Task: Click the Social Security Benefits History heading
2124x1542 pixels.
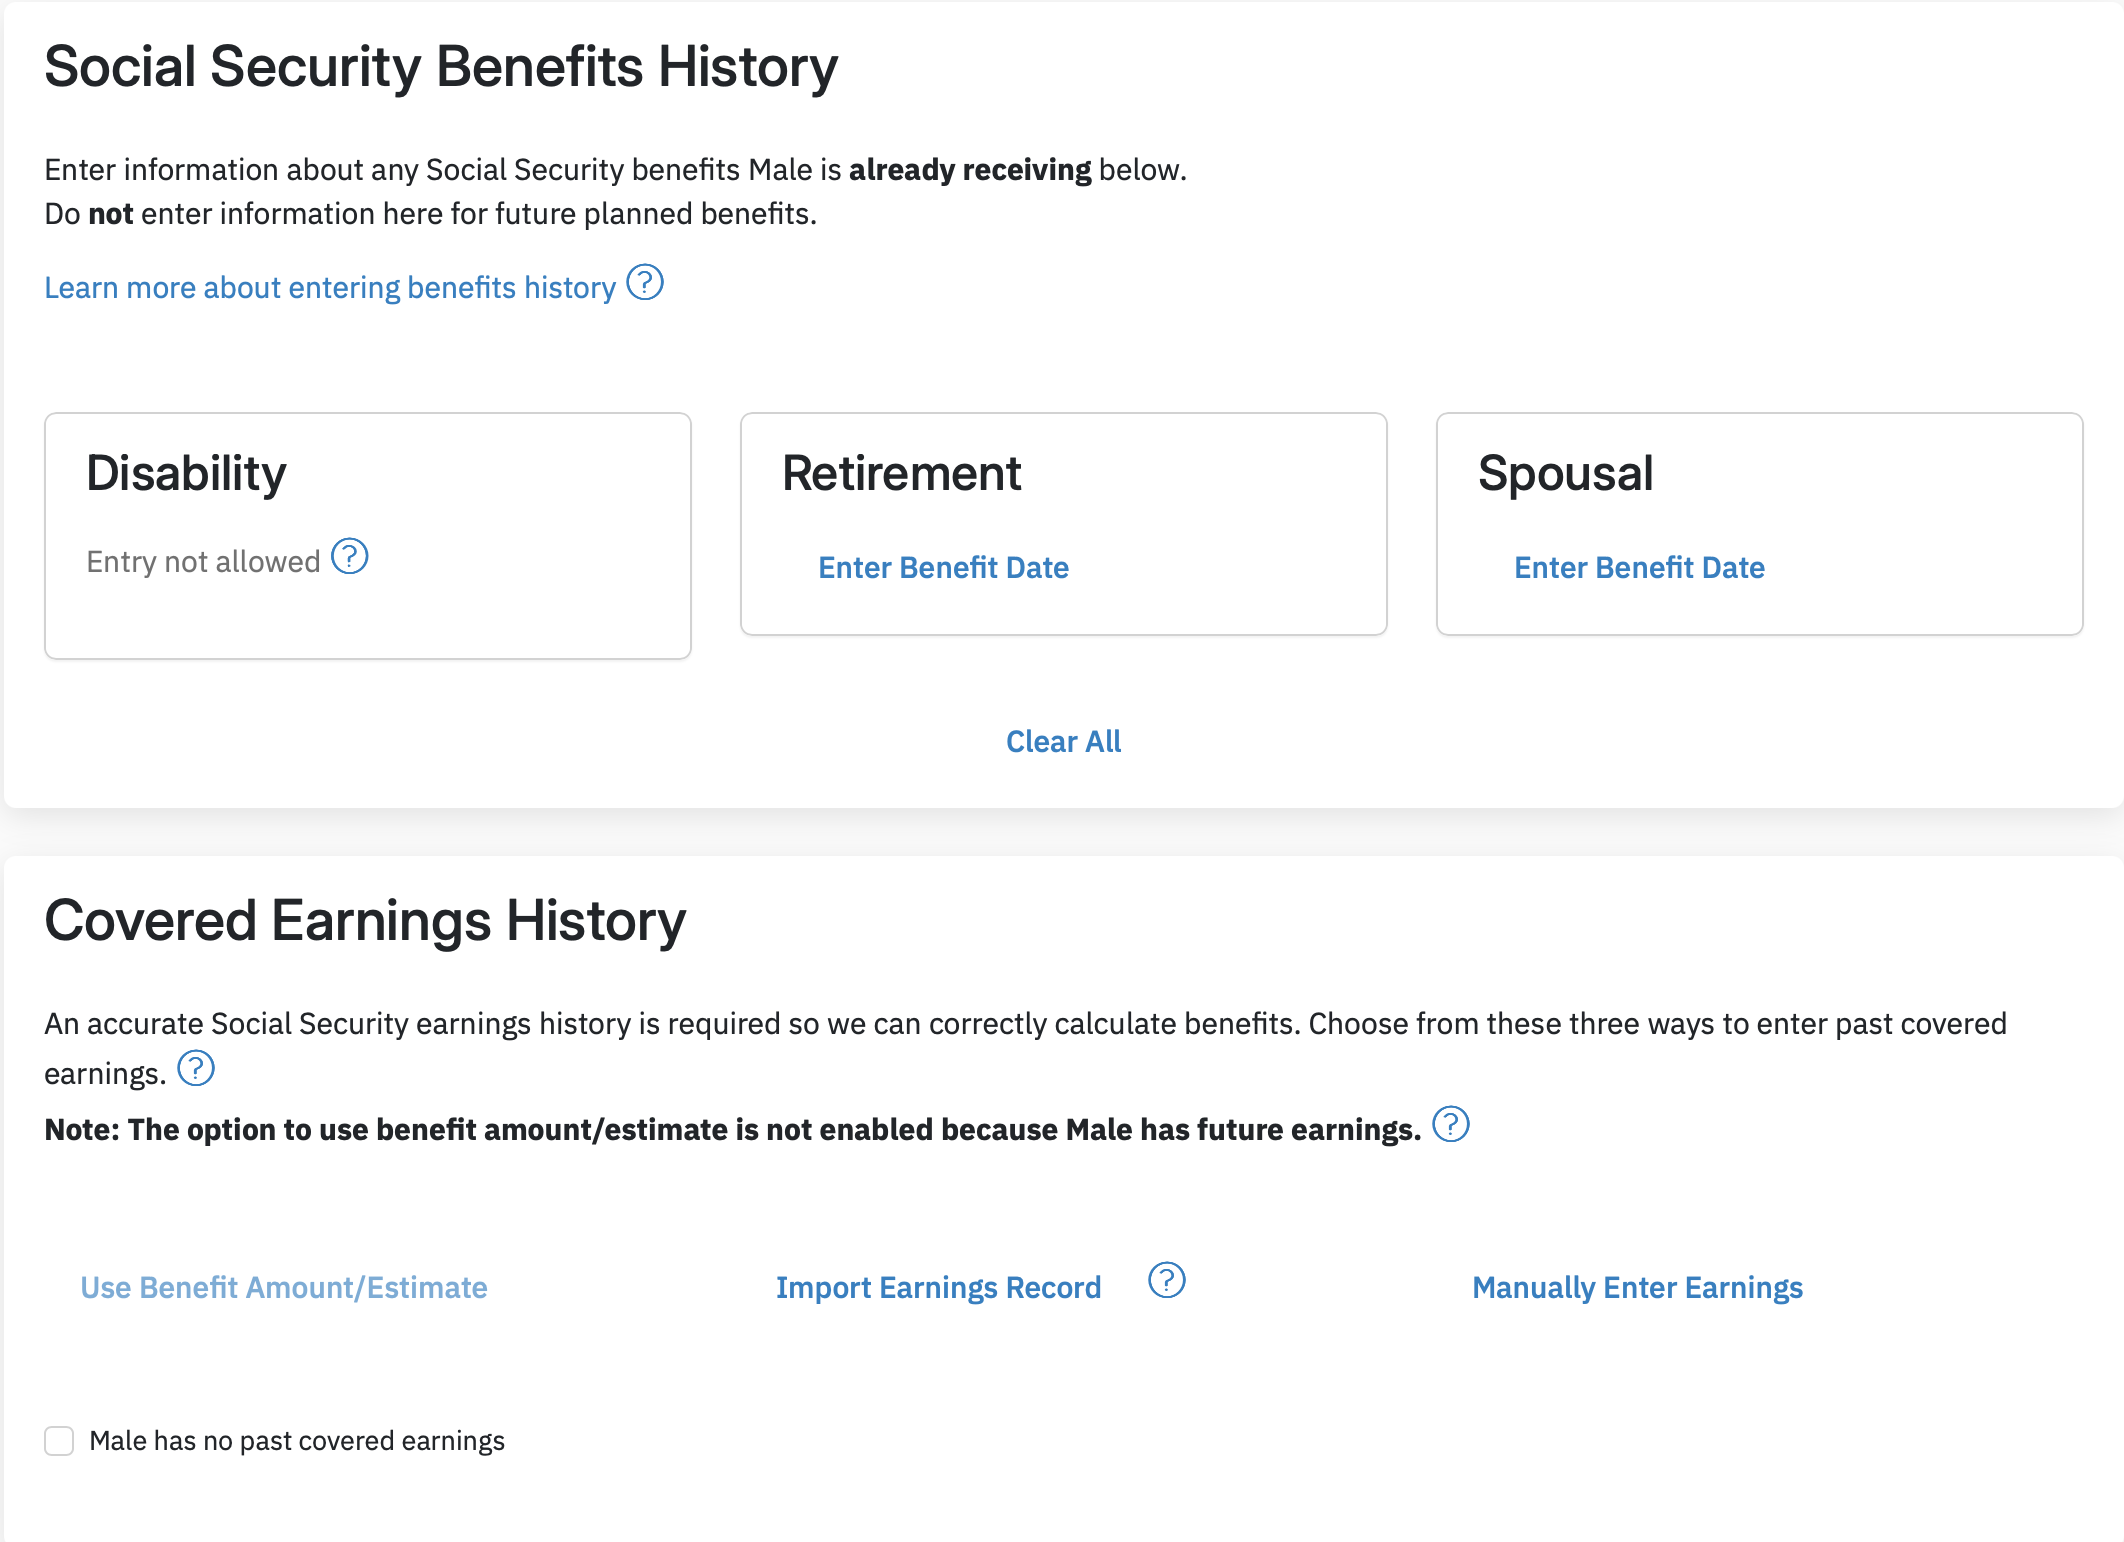Action: (x=441, y=68)
